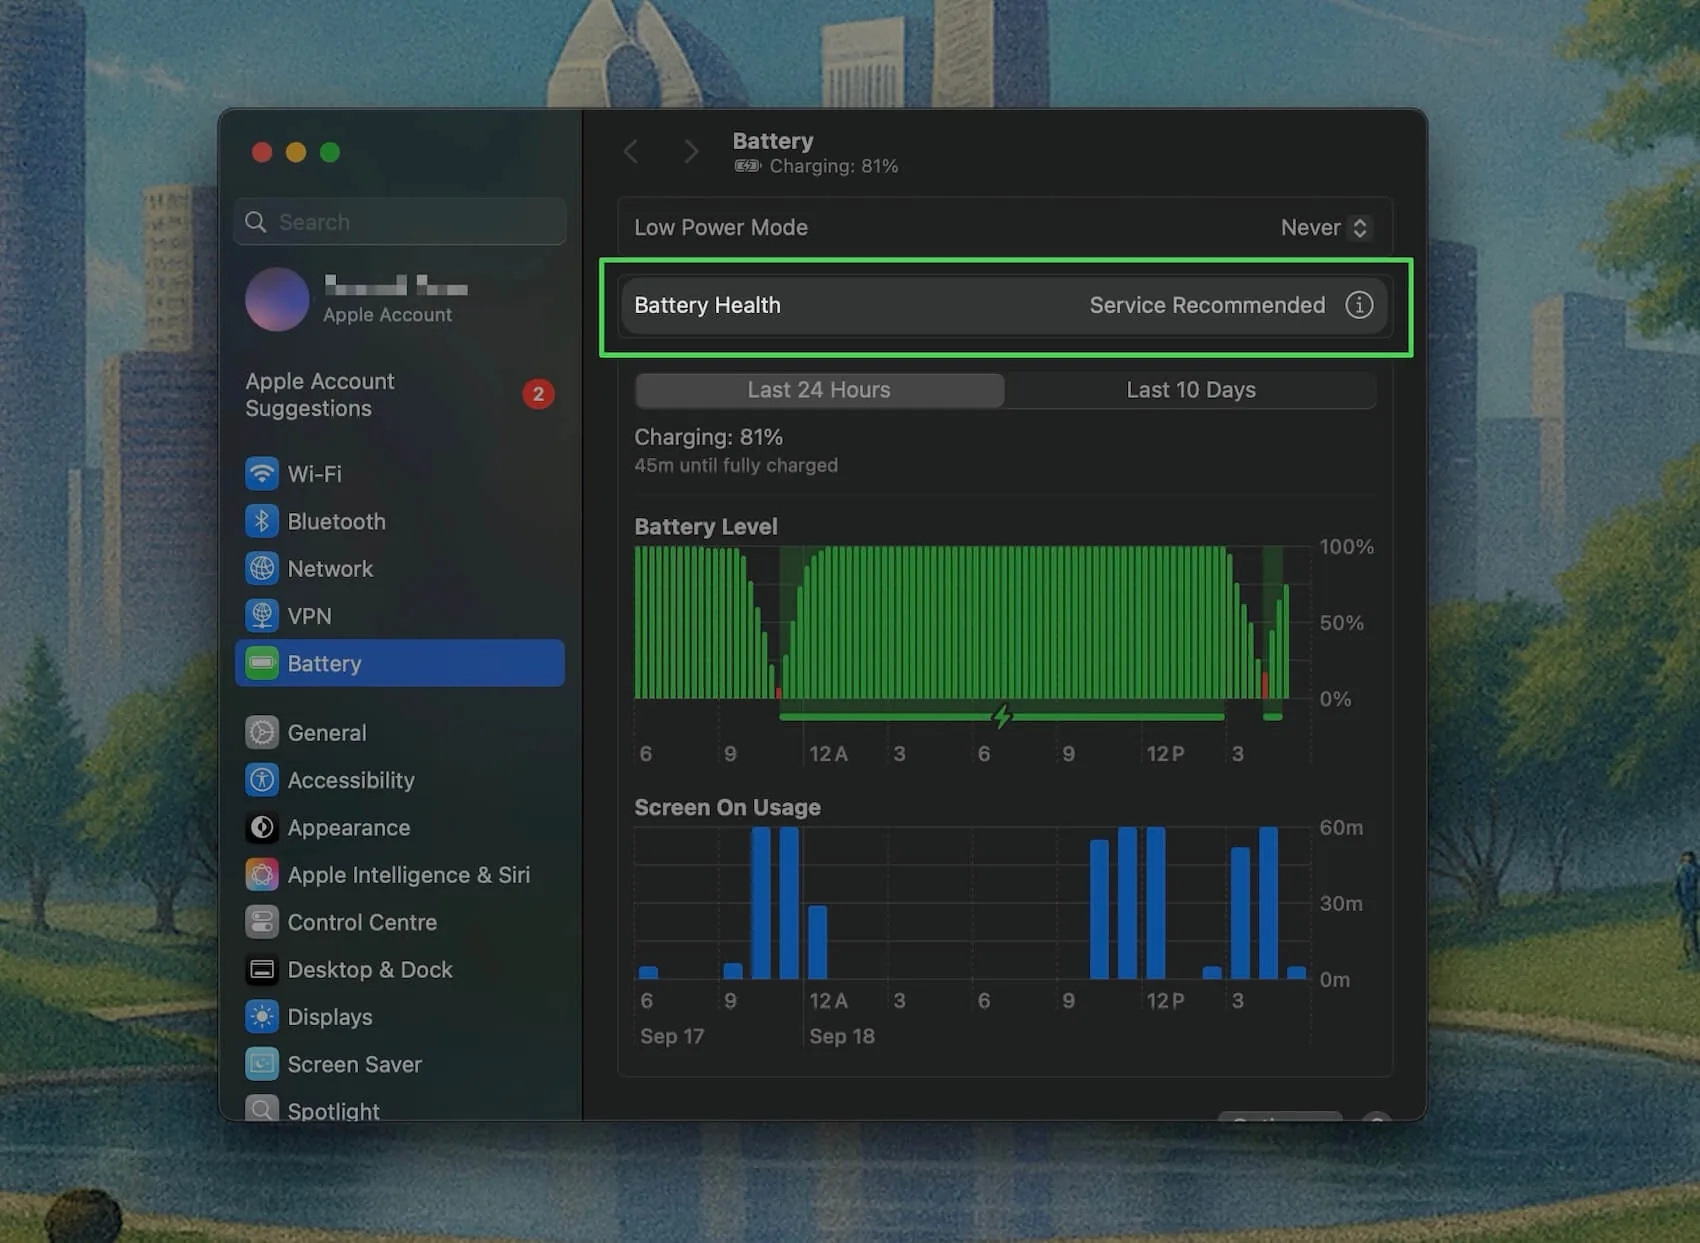Click the search magnifier icon
Viewport: 1700px width, 1243px height.
(256, 222)
